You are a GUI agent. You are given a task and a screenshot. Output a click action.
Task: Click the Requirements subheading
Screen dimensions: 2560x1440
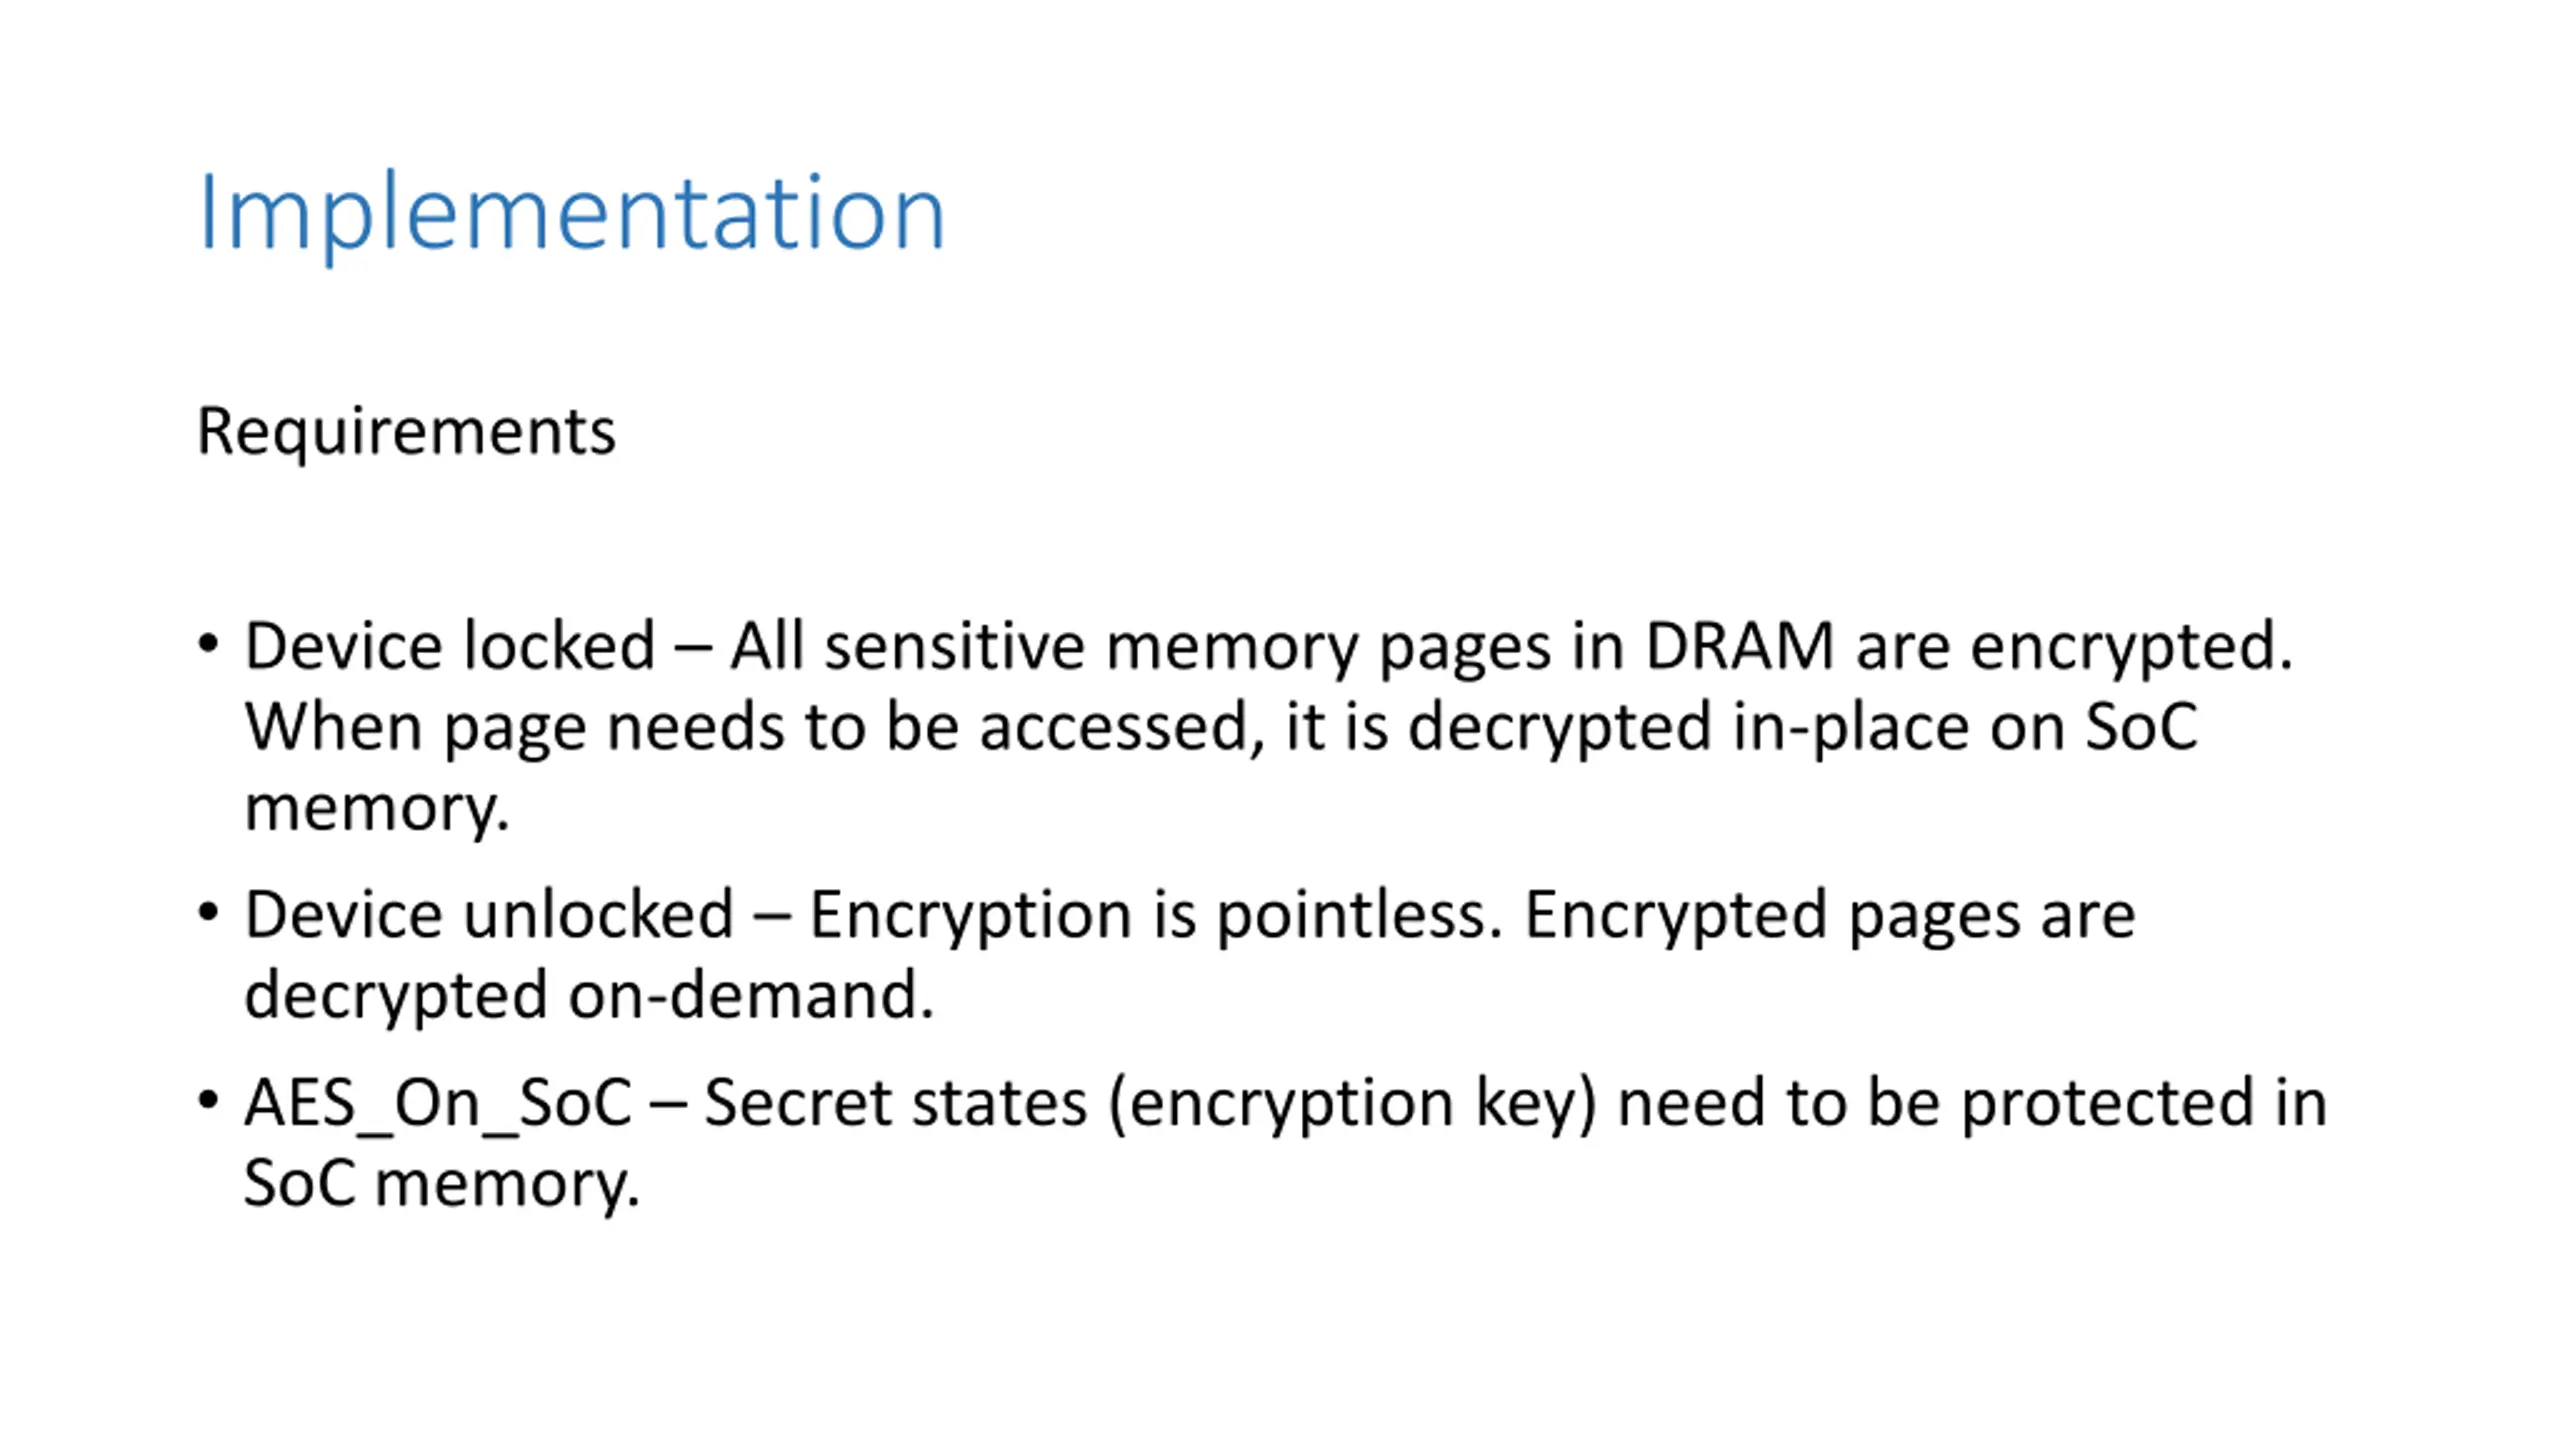406,432
